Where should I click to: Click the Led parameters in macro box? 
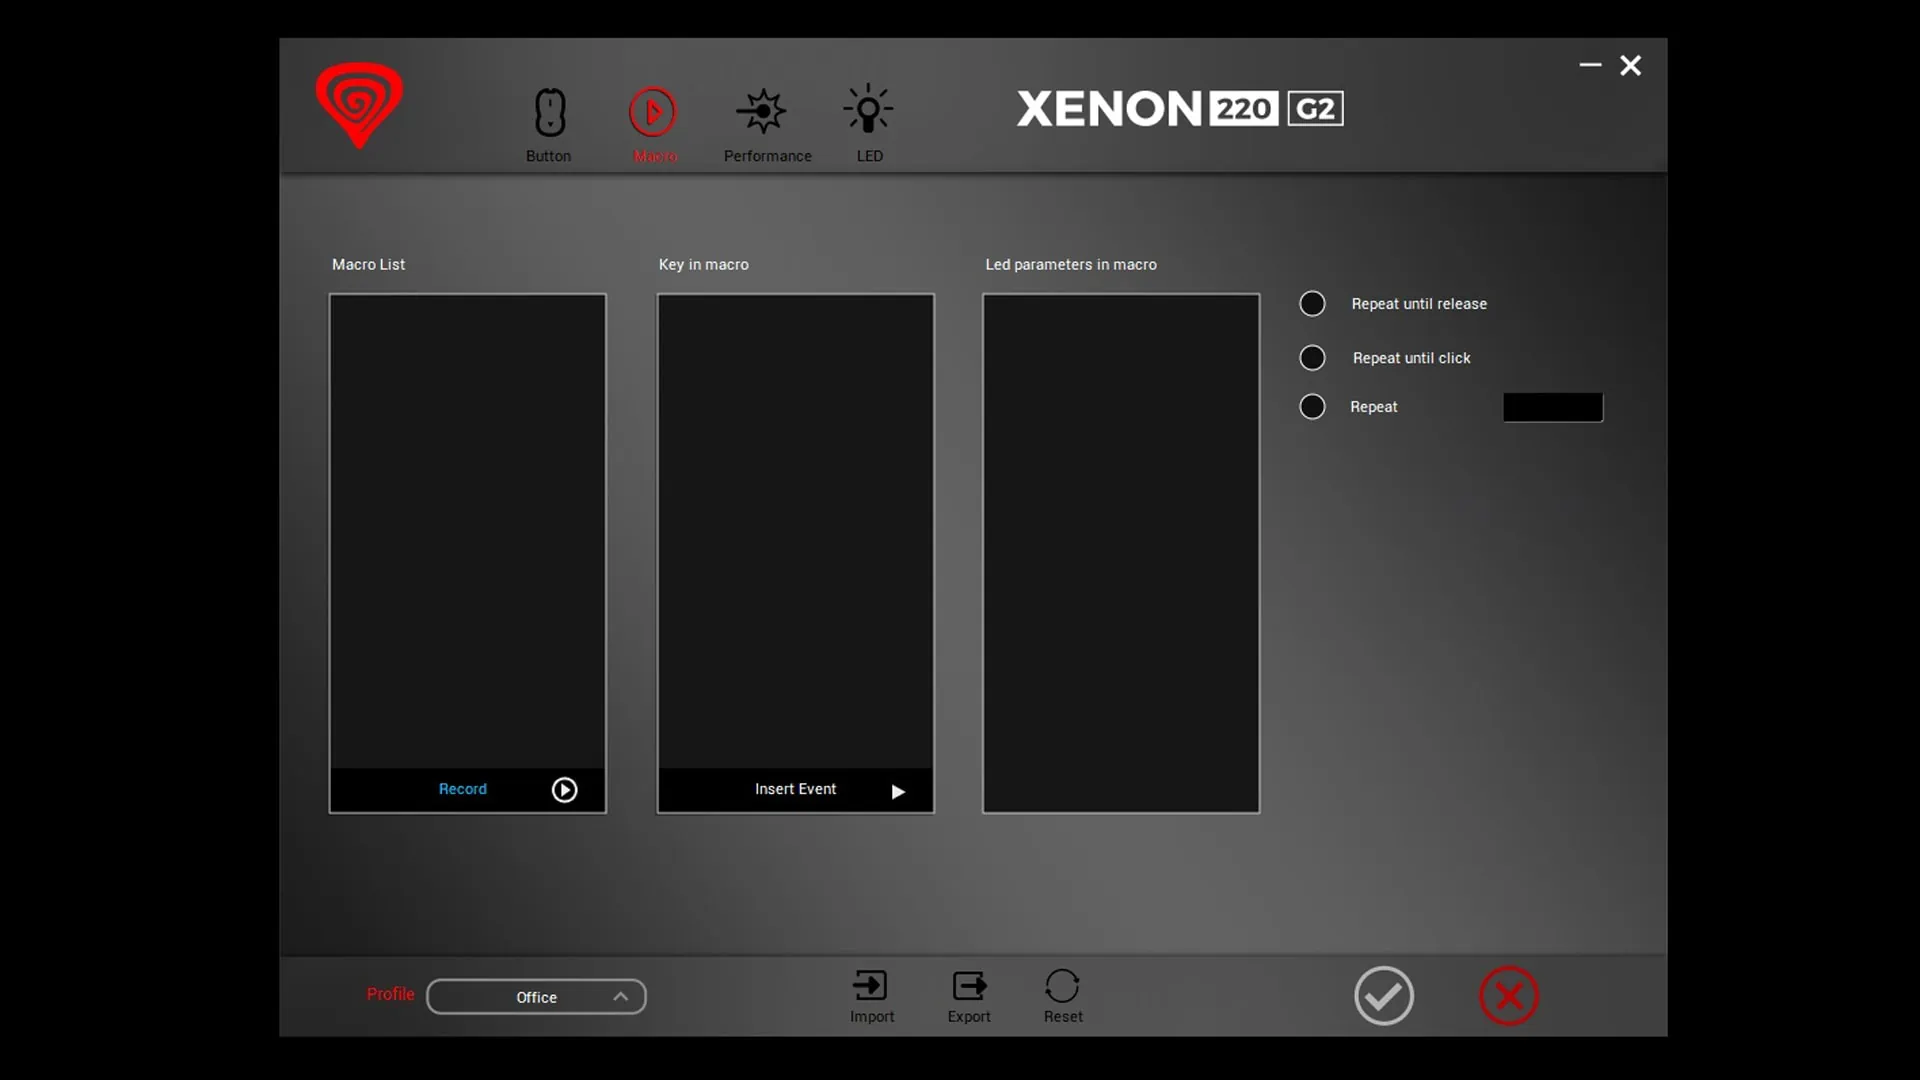click(x=1121, y=553)
